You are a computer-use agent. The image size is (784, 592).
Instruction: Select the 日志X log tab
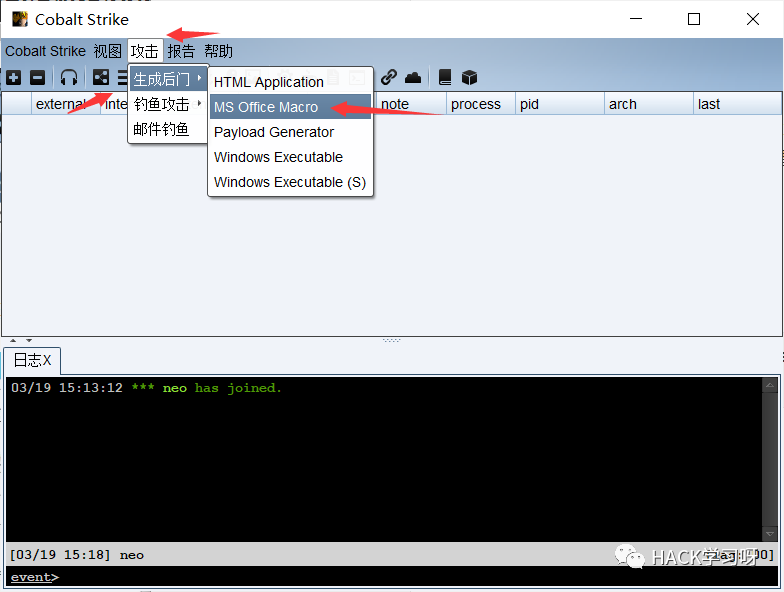pos(32,360)
